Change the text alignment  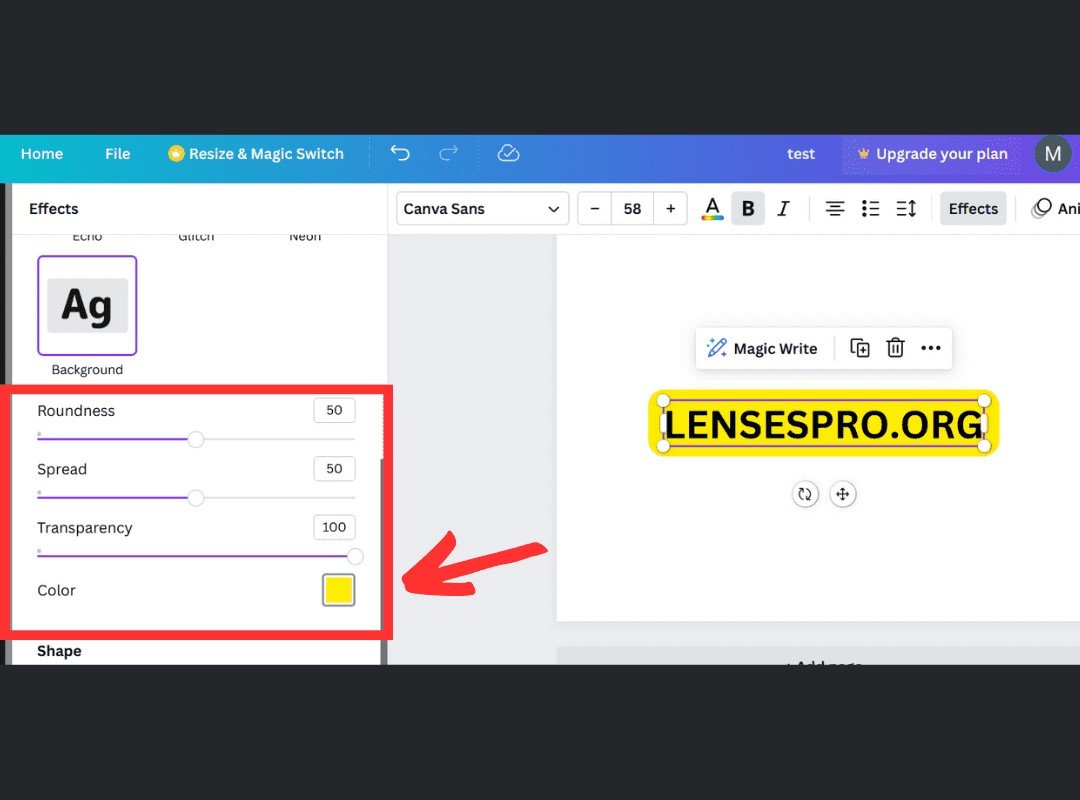coord(835,209)
